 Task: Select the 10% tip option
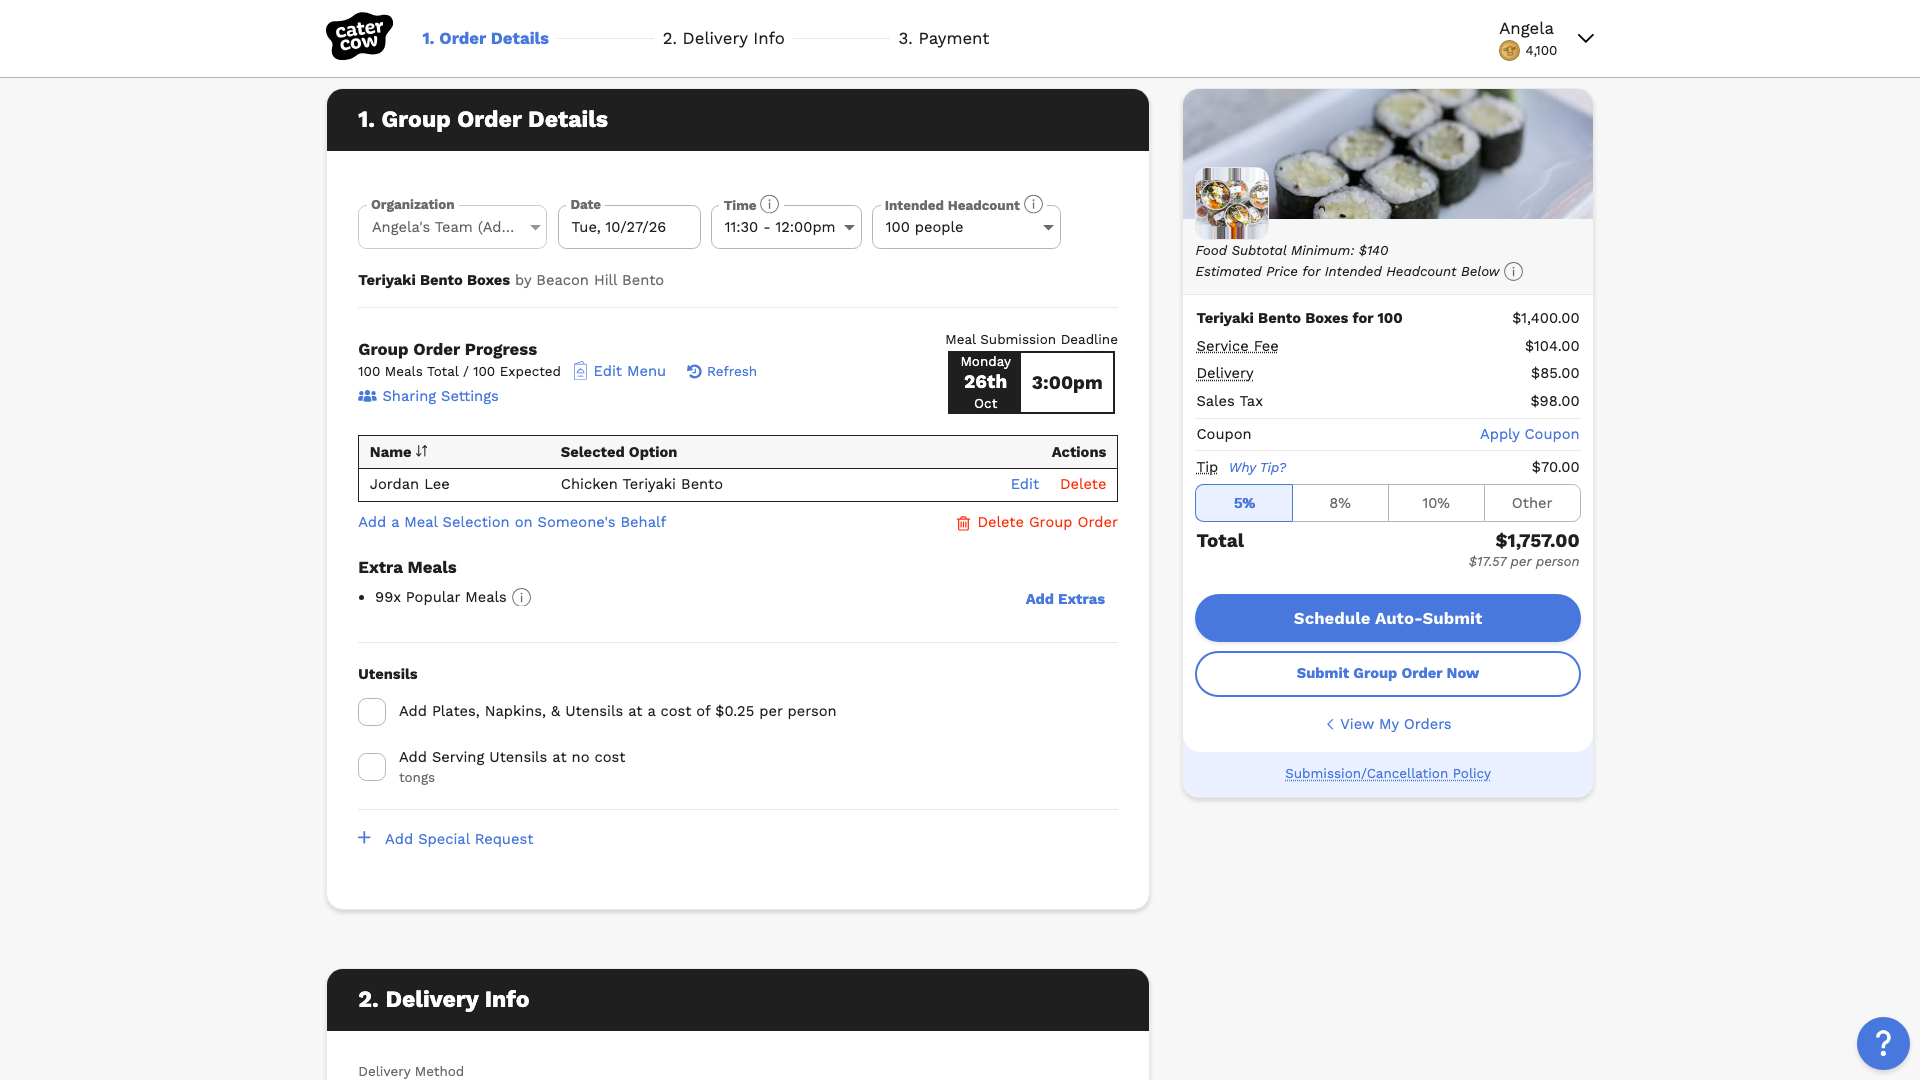coord(1436,503)
